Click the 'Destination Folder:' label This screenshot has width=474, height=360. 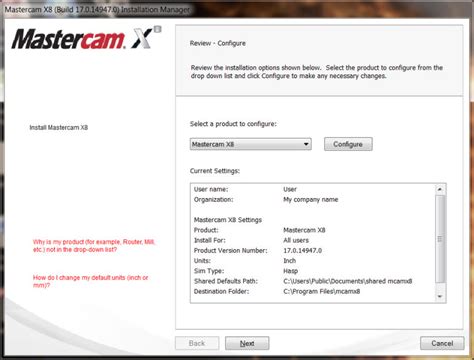tap(221, 291)
